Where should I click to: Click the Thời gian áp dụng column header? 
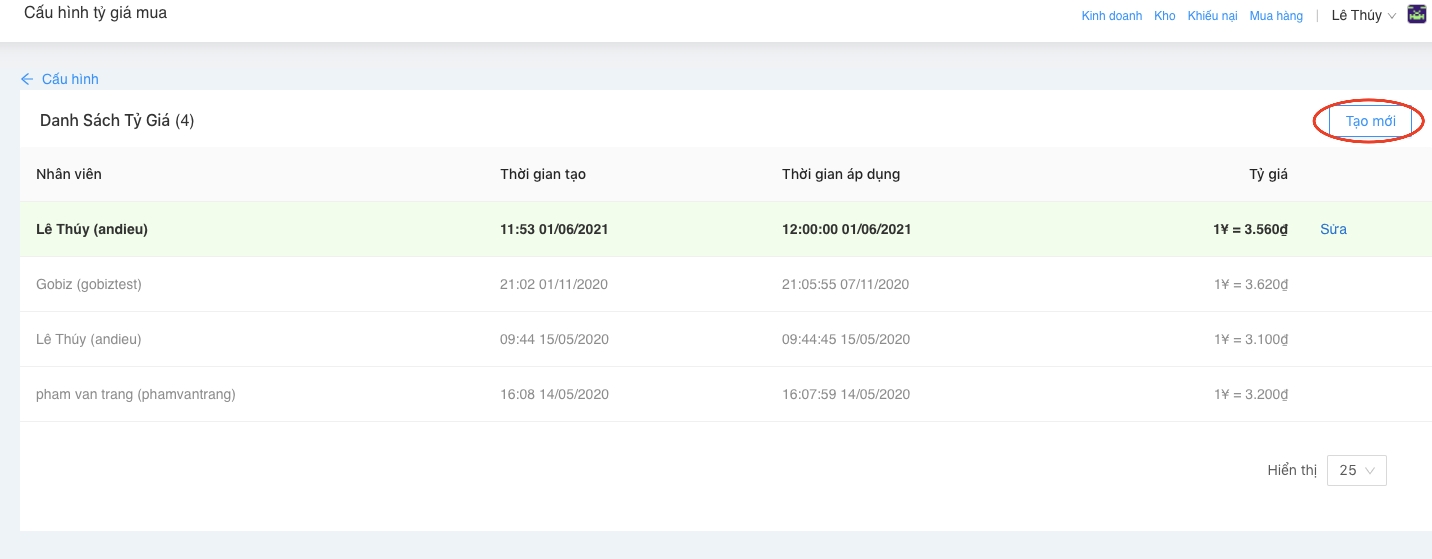841,174
